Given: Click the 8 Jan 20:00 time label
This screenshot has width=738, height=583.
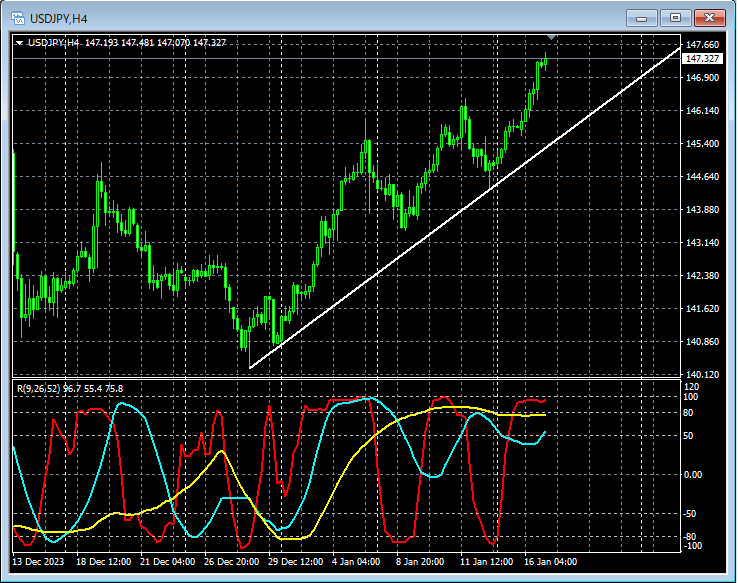Looking at the screenshot, I should (x=420, y=562).
